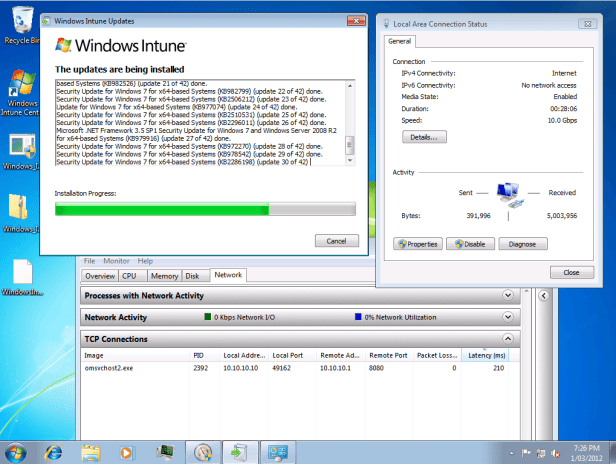Expand Processes with Network Activity section
Image resolution: width=616 pixels, height=464 pixels.
point(506,296)
